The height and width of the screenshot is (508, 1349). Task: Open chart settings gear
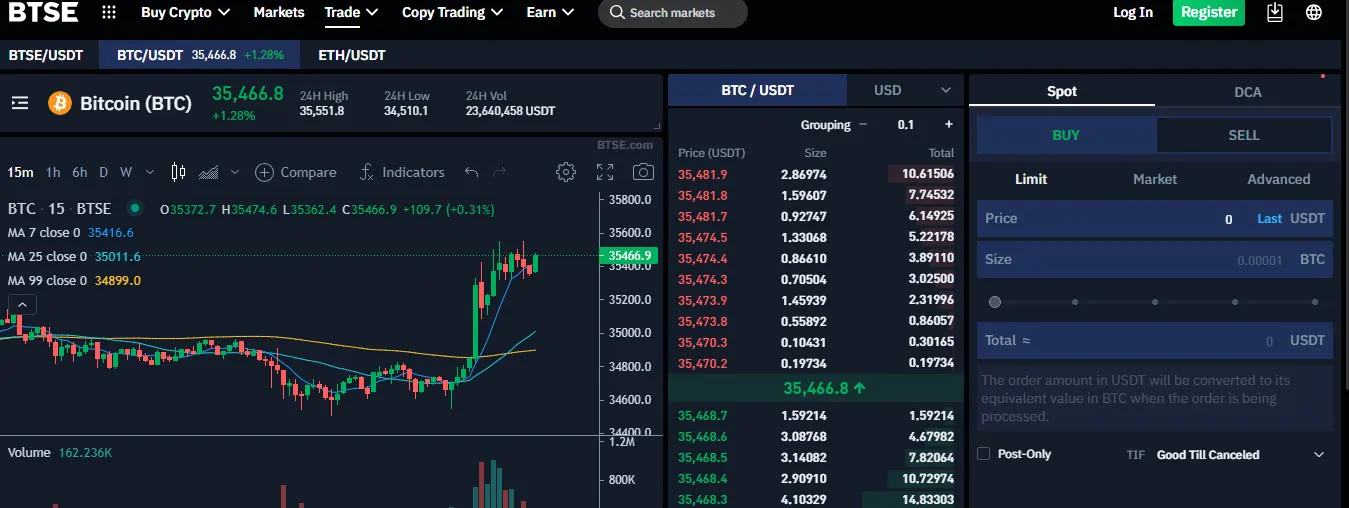566,172
